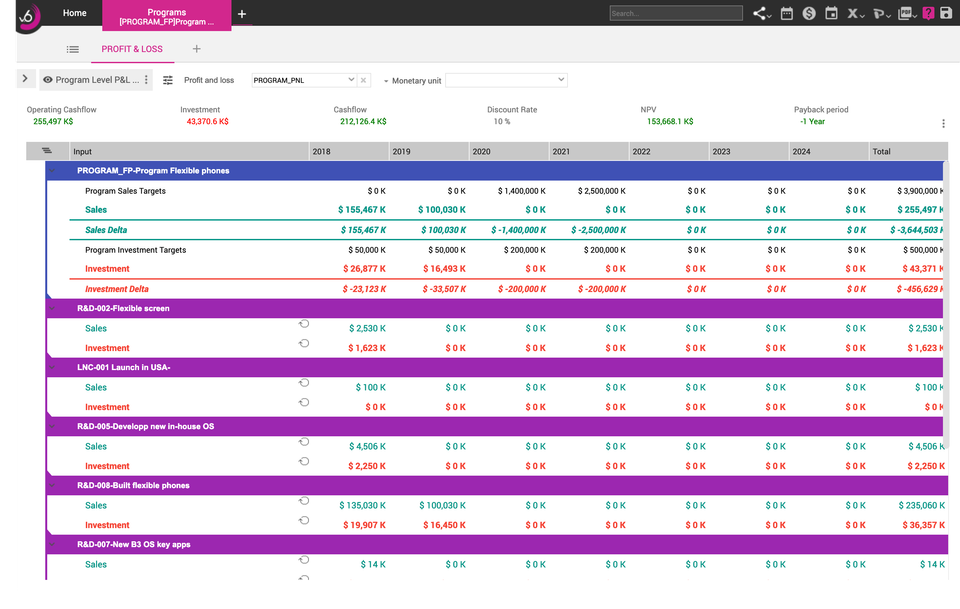Expand the collapsed left panel chevron
Screen dimensions: 960x609
25,78
